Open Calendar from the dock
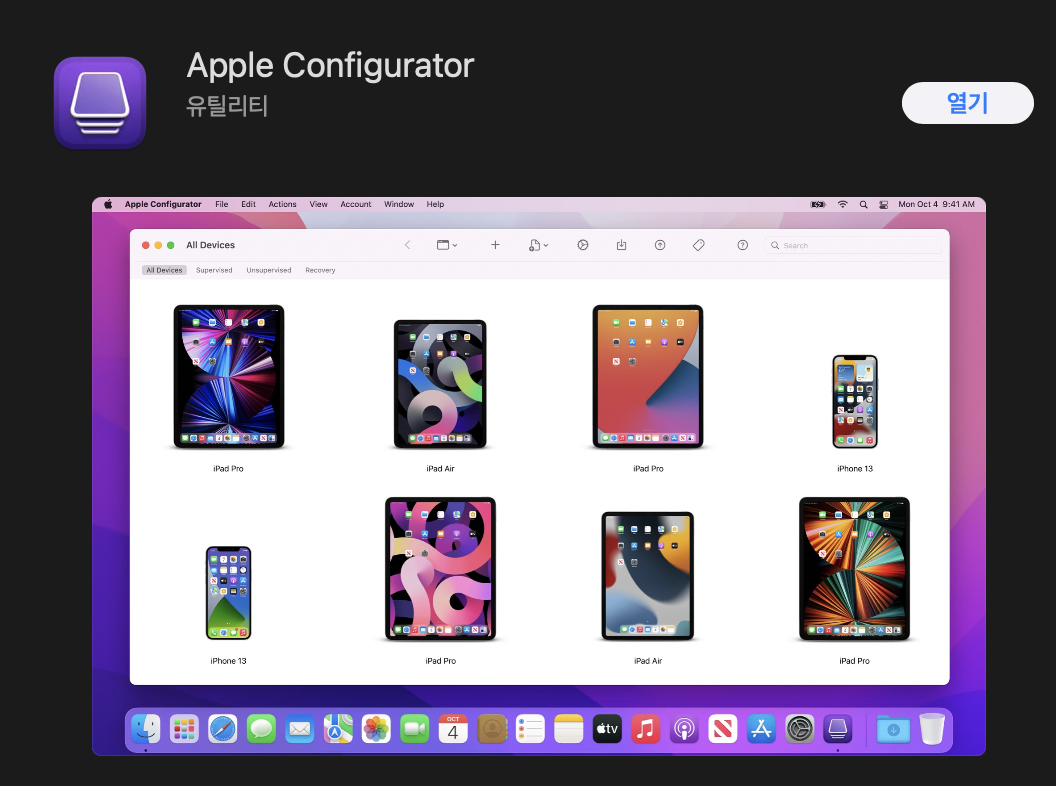Screen dimensions: 1056x786 (x=453, y=729)
